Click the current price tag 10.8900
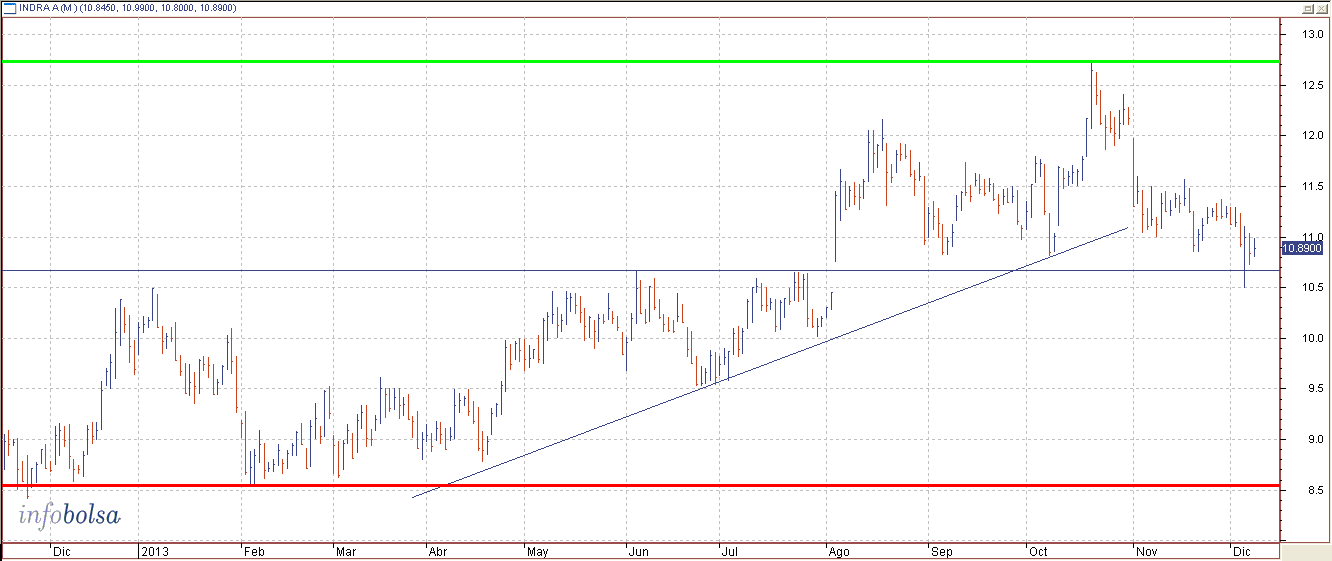The width and height of the screenshot is (1332, 561). coord(1301,247)
